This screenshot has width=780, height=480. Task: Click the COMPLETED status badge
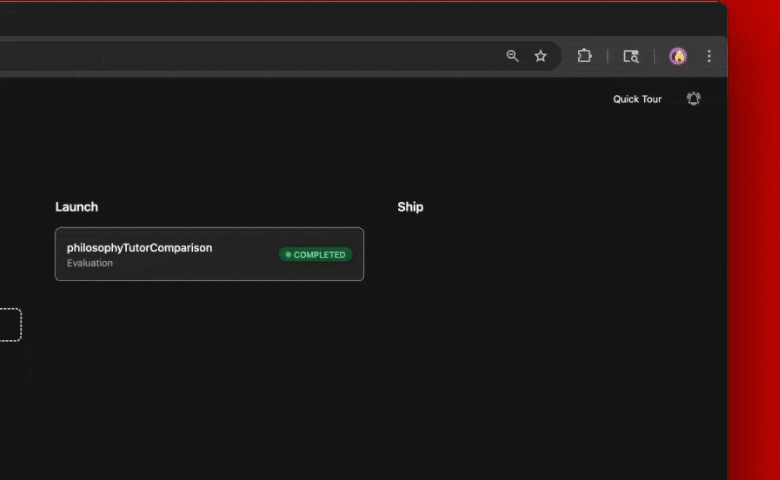315,255
